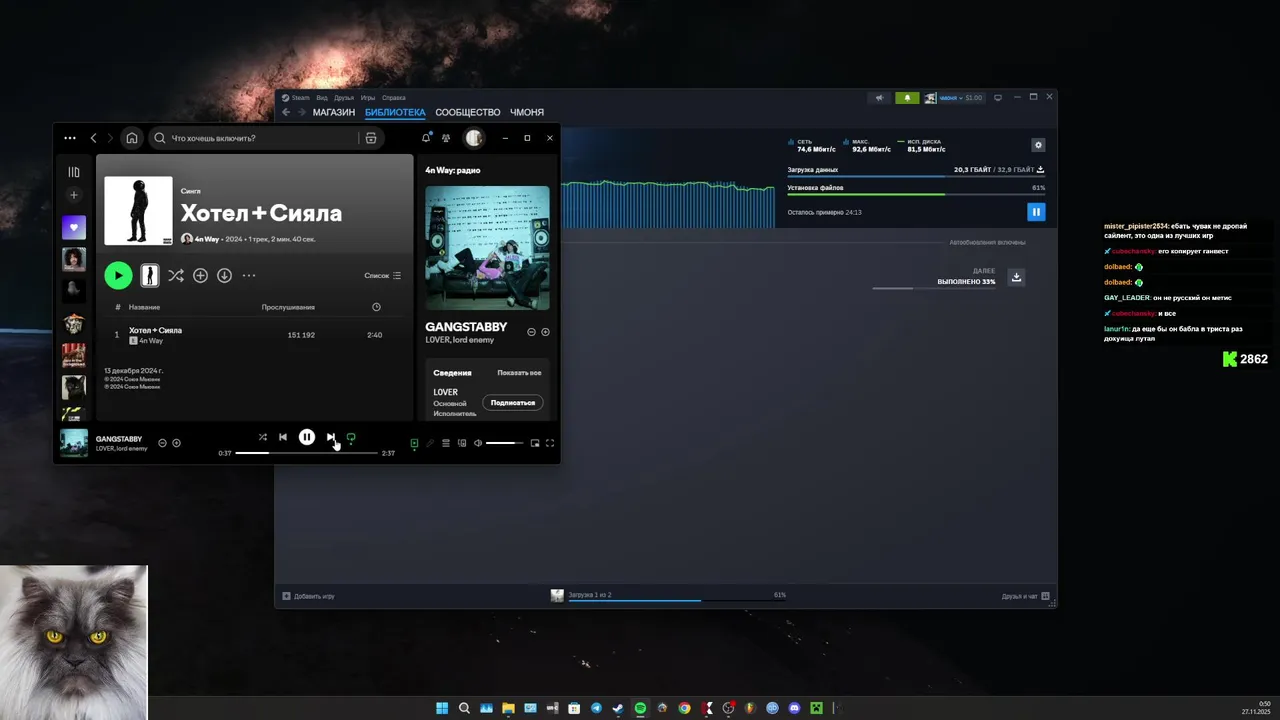Toggle the album preview button next to Play

[x=149, y=275]
